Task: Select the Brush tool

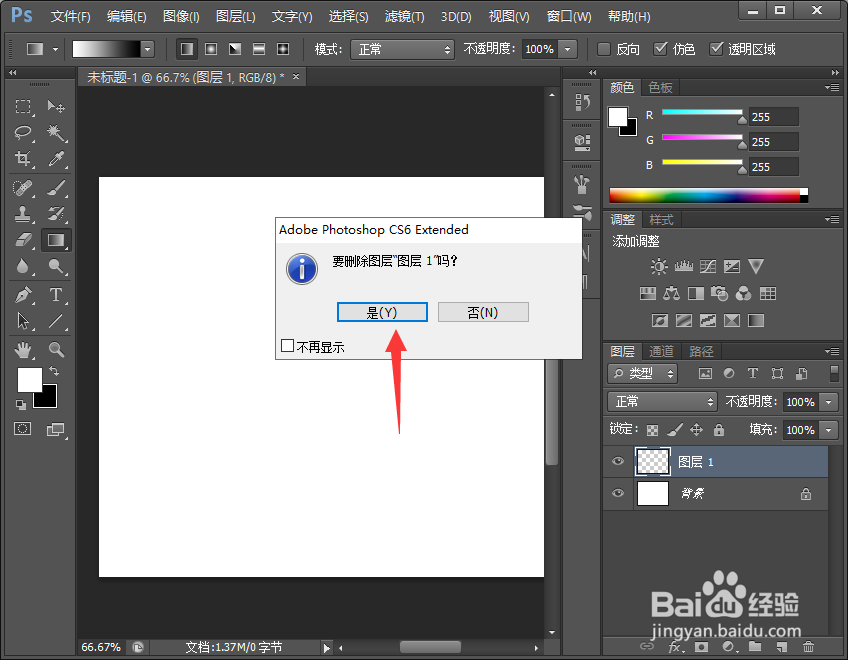Action: tap(56, 188)
